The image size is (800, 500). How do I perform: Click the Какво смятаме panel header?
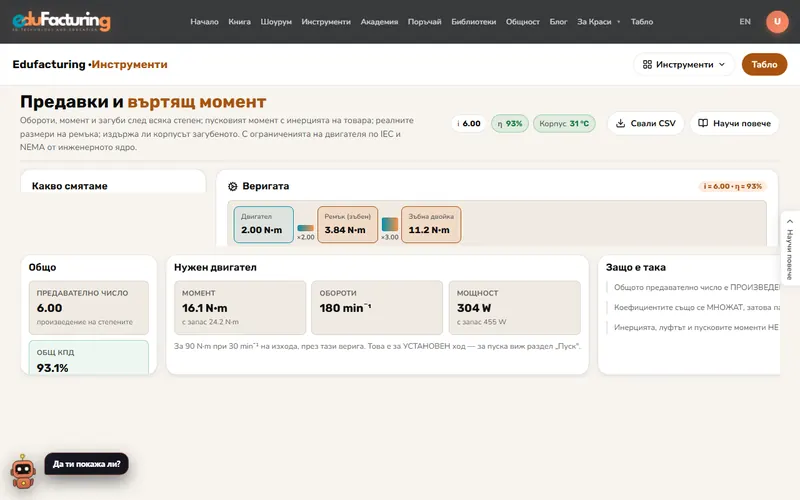click(69, 186)
